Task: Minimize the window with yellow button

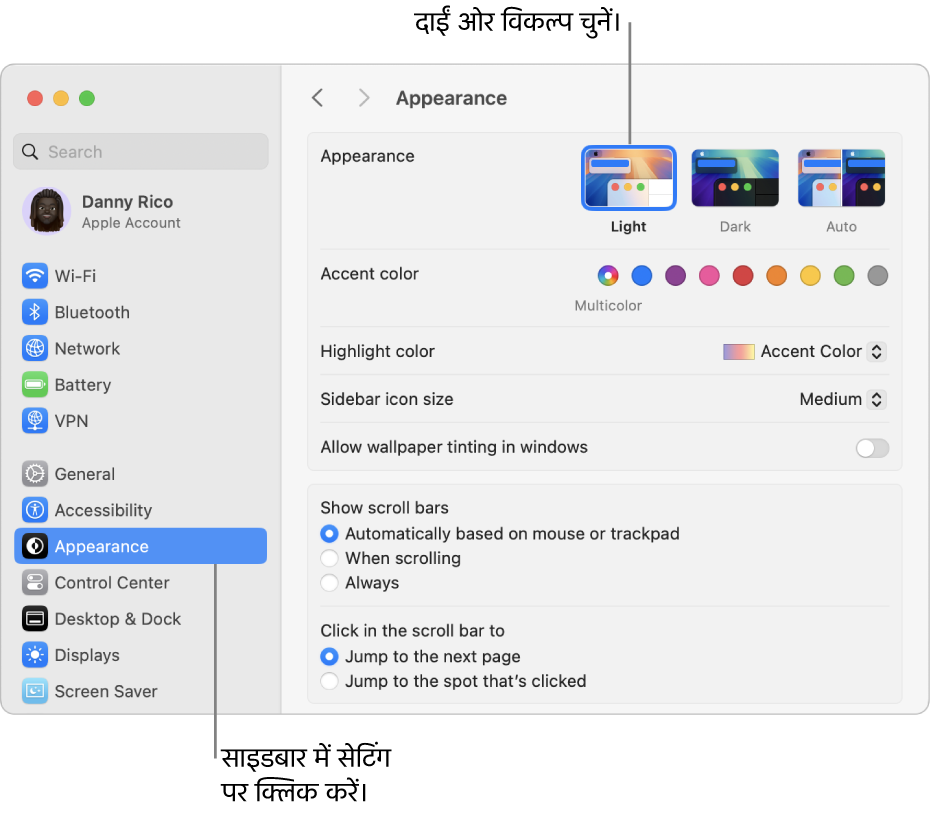Action: tap(61, 98)
